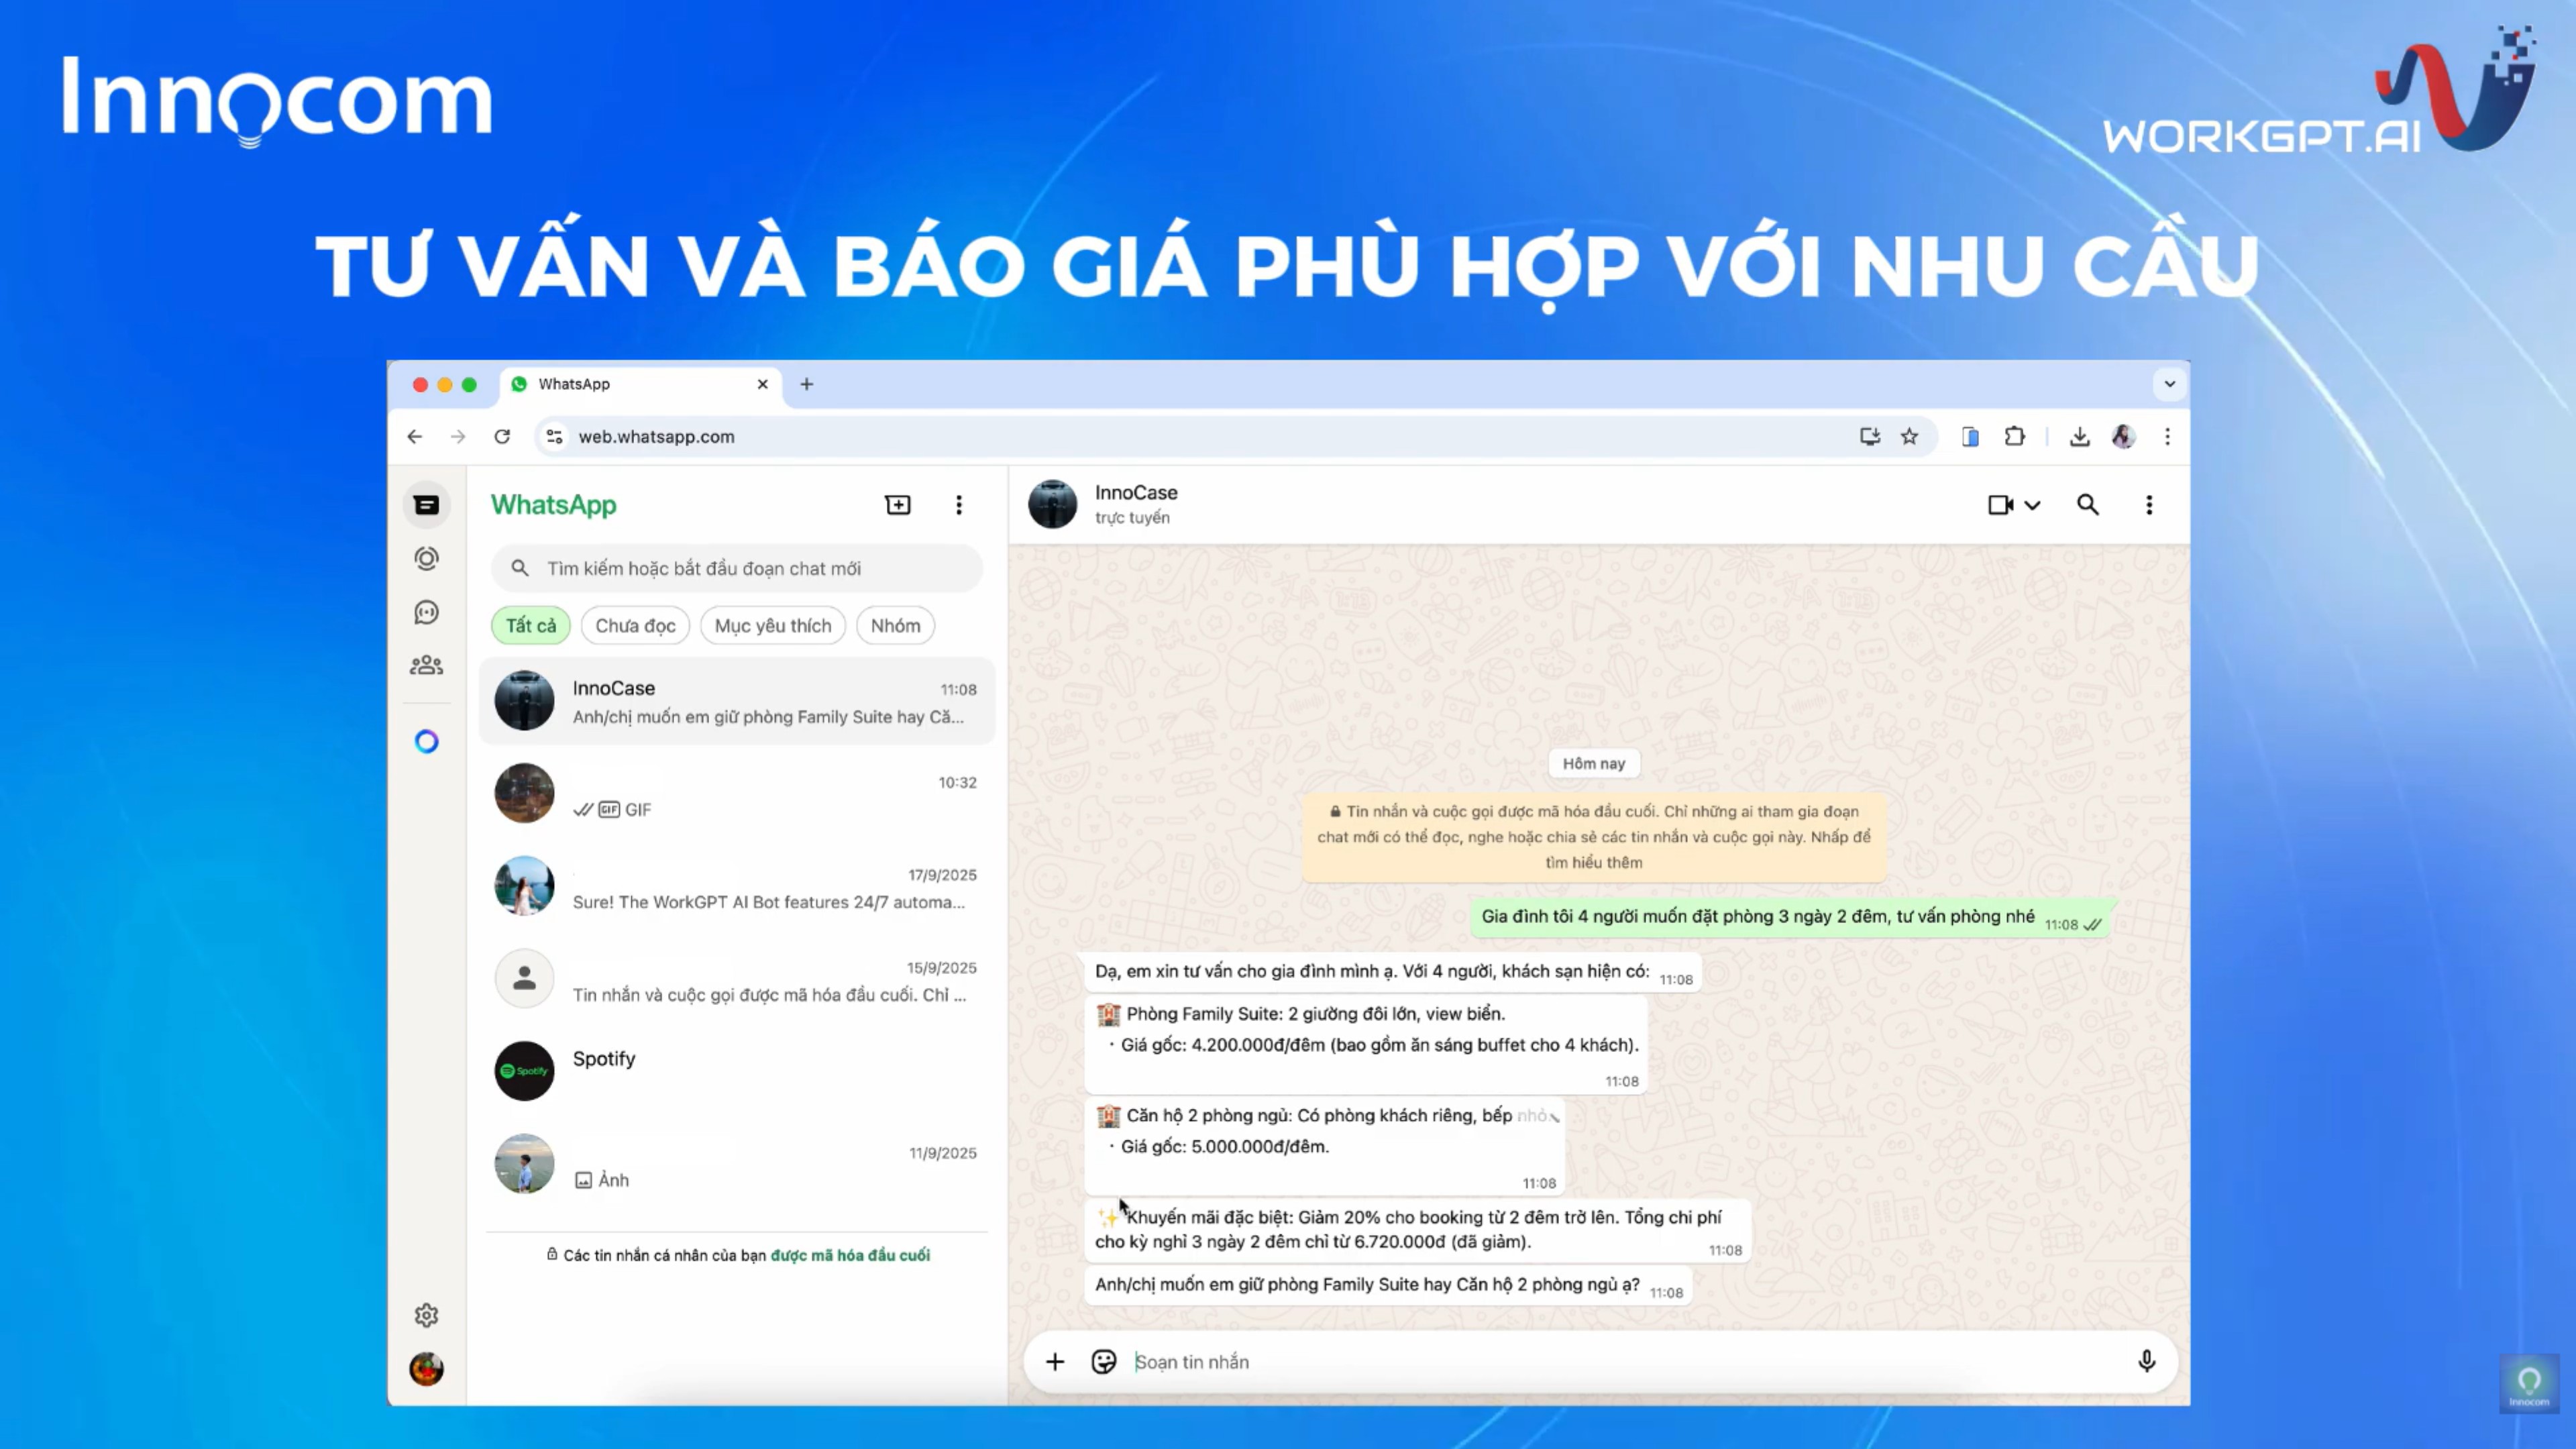Select the Chưa đọc filter chip
The height and width of the screenshot is (1449, 2576).
[x=634, y=625]
